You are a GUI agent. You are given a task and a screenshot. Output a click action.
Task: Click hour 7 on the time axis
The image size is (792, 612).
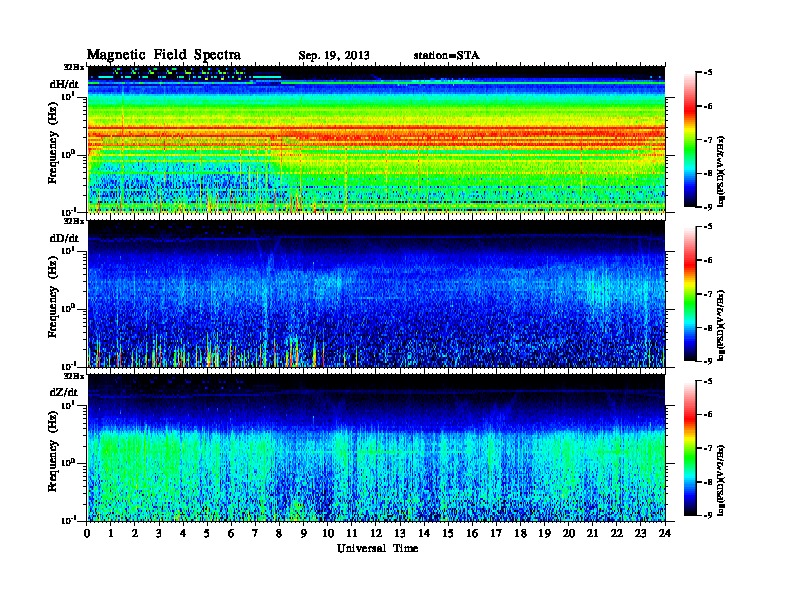255,534
